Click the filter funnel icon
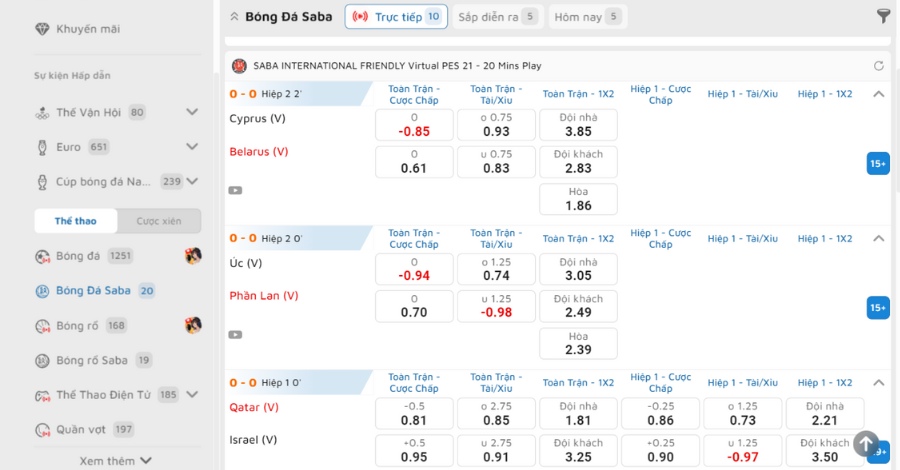The width and height of the screenshot is (900, 470). [883, 16]
